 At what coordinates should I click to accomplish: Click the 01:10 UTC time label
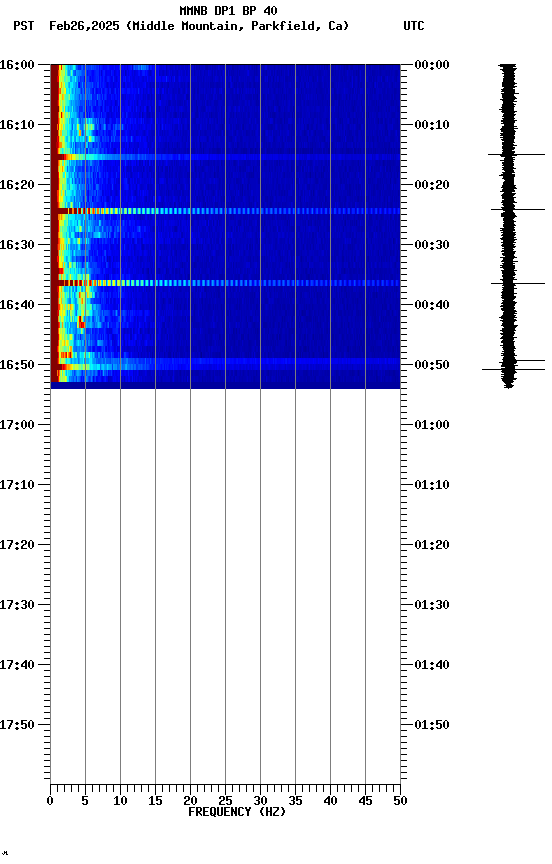(x=432, y=485)
